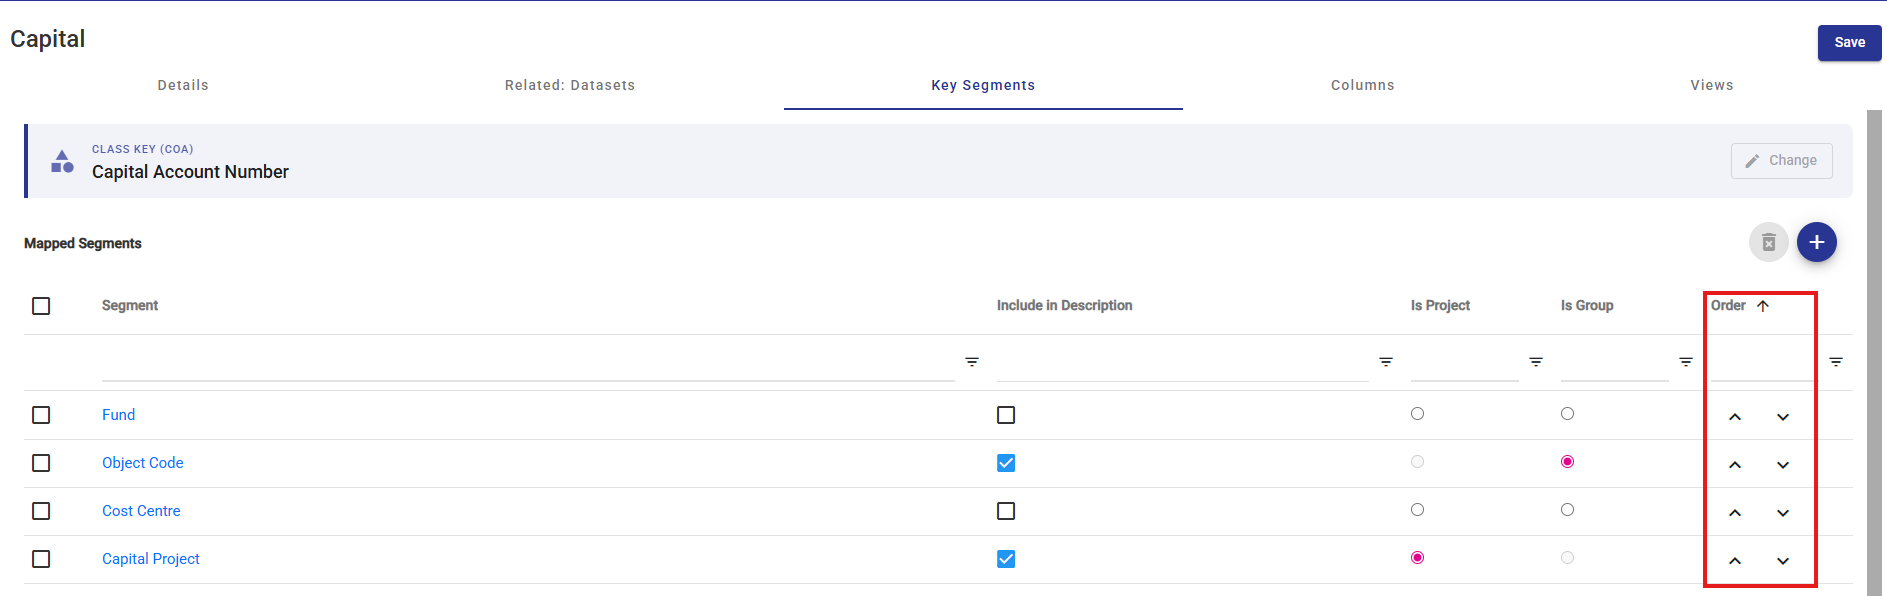Select the Object Code row checkbox
This screenshot has width=1887, height=596.
(x=41, y=463)
